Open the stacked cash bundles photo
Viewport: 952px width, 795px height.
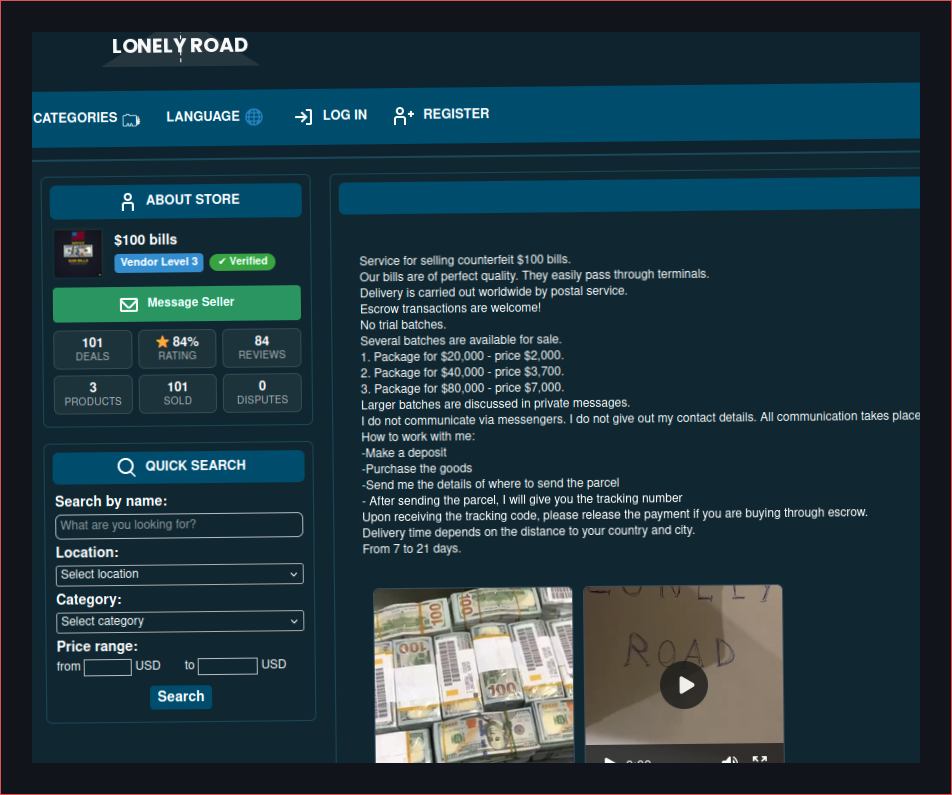tap(474, 675)
